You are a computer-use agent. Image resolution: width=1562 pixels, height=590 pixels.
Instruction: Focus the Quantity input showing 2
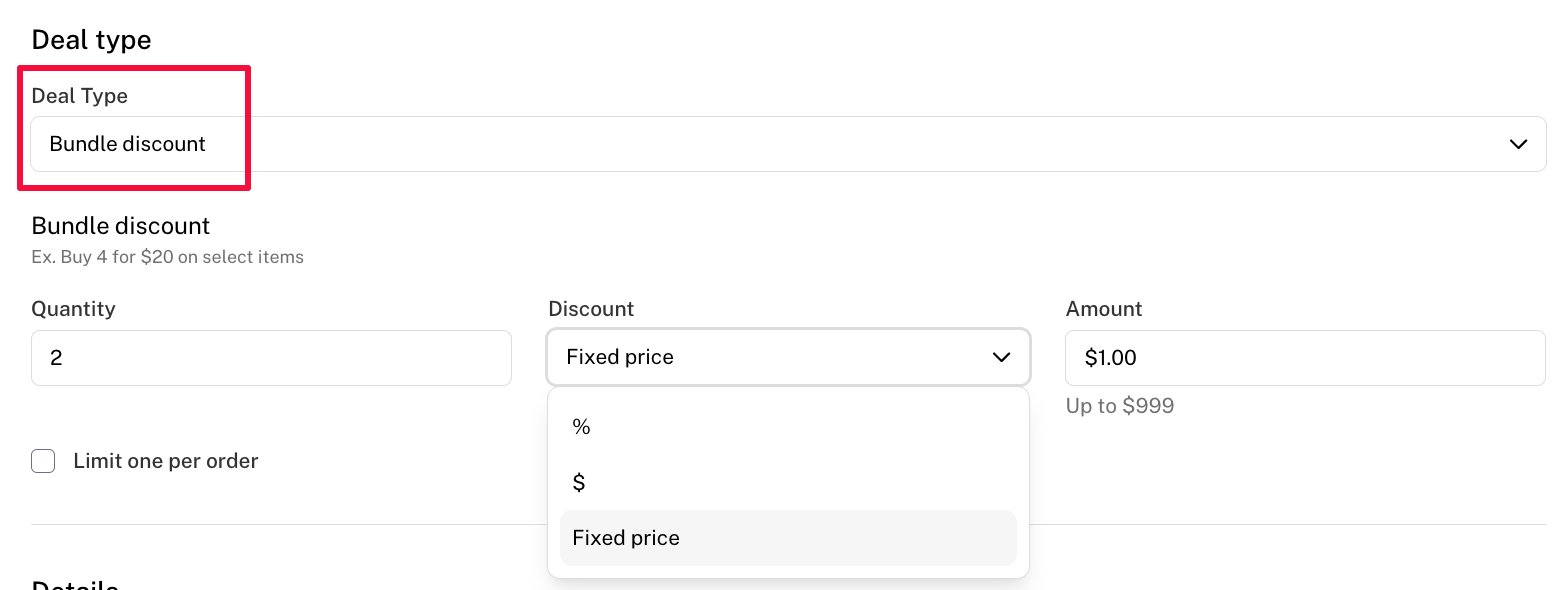(271, 357)
